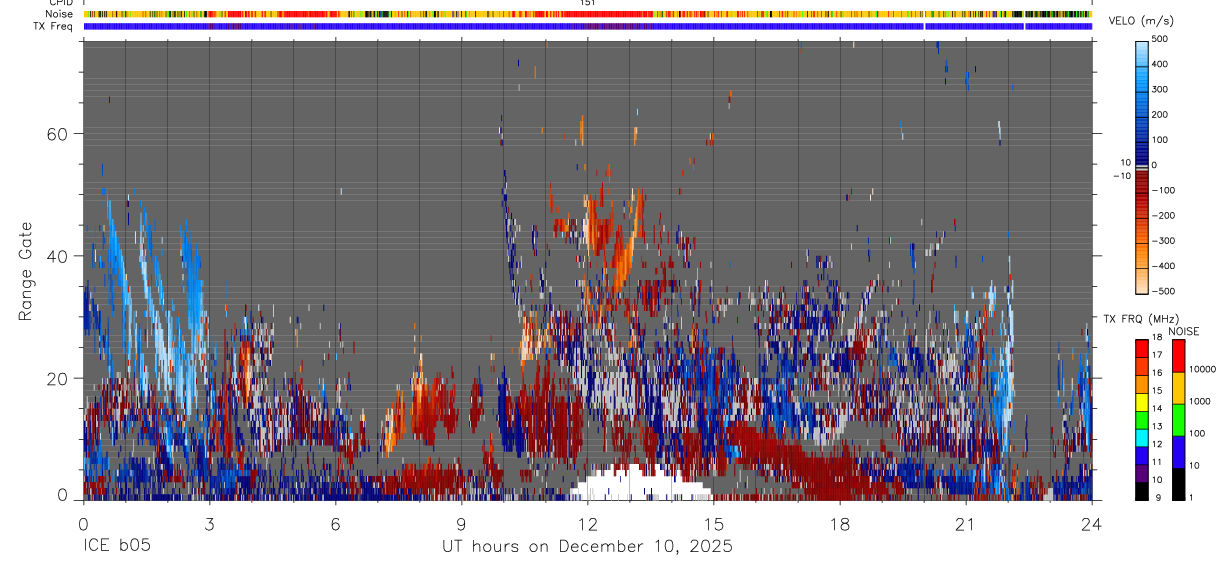Click the "9" hour tick on the time axis
Screen dimensions: 1228x567
coord(462,524)
